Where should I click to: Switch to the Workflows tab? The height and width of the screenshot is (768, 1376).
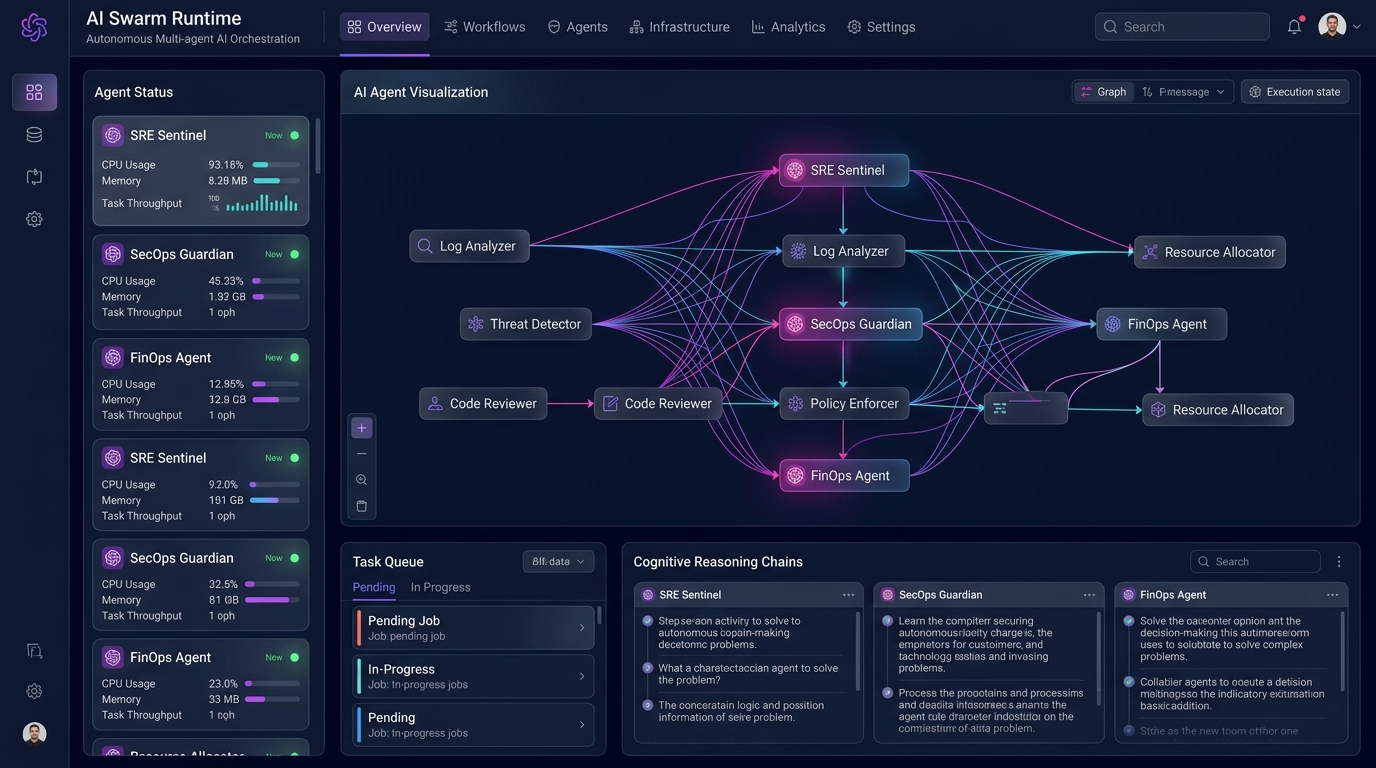pyautogui.click(x=485, y=27)
